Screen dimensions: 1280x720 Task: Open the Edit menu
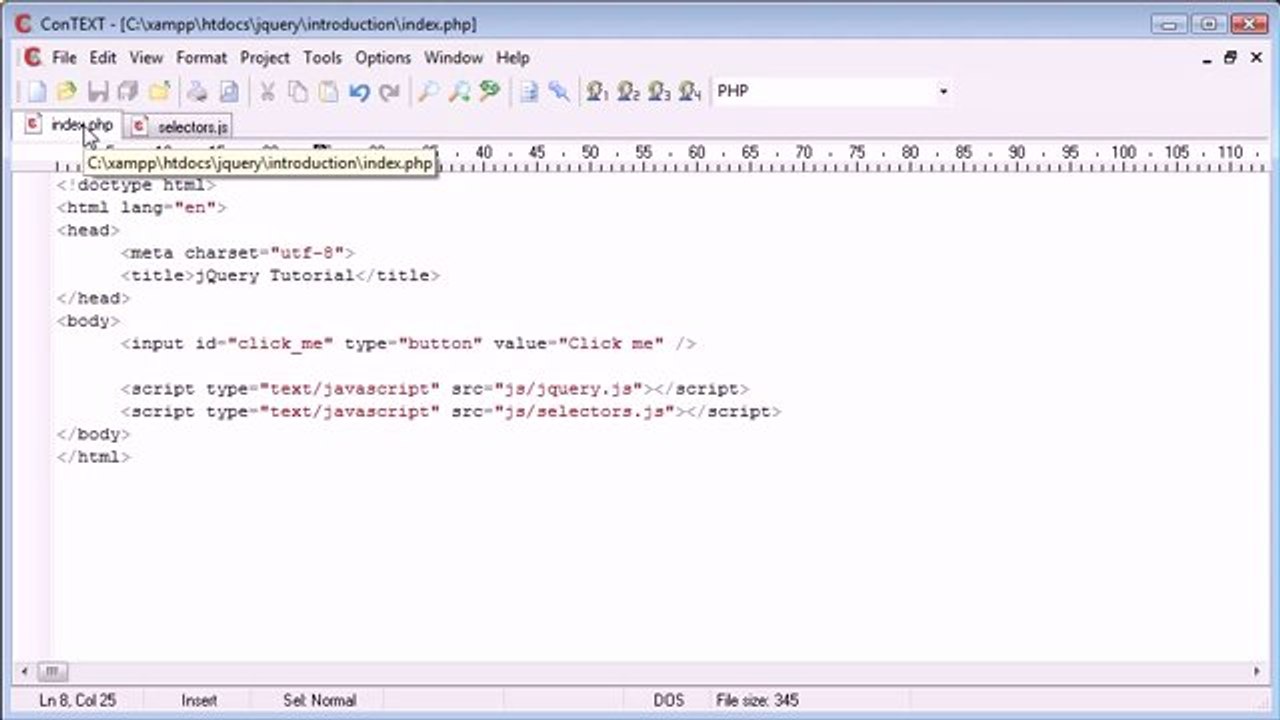(x=103, y=58)
